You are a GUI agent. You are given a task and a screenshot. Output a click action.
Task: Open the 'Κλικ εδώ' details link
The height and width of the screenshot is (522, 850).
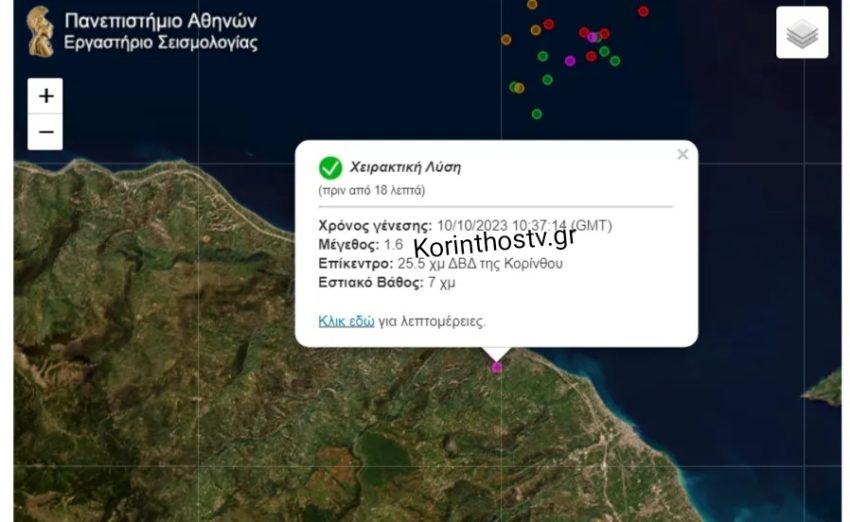click(346, 321)
